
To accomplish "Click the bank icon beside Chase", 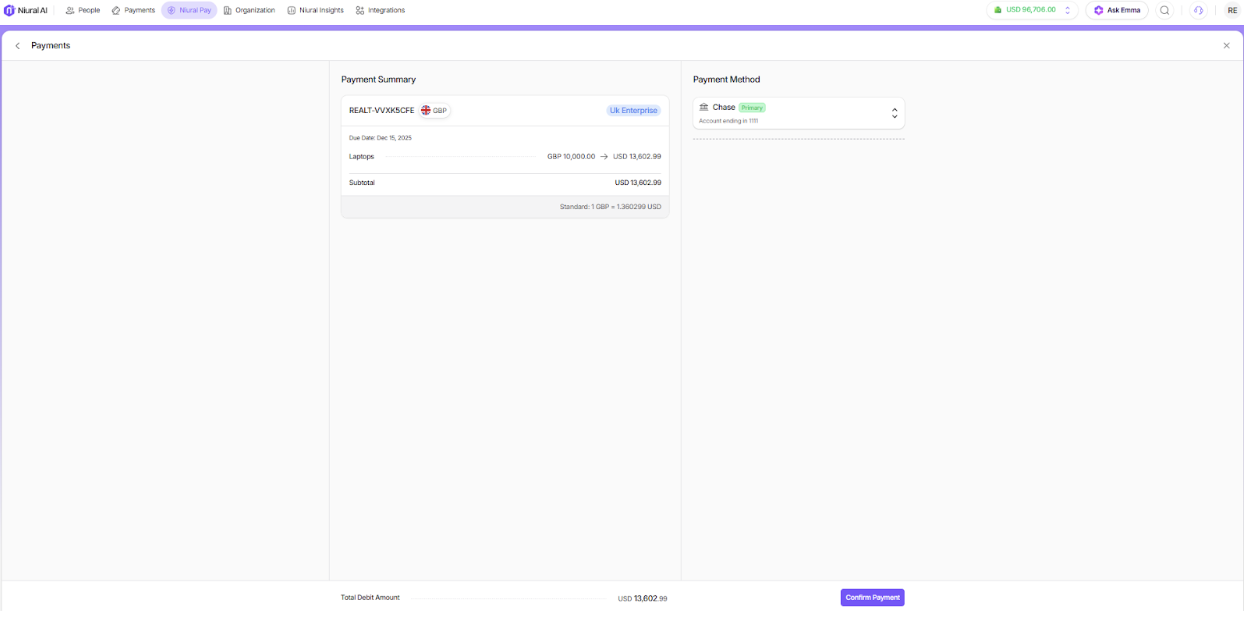I will click(x=704, y=107).
